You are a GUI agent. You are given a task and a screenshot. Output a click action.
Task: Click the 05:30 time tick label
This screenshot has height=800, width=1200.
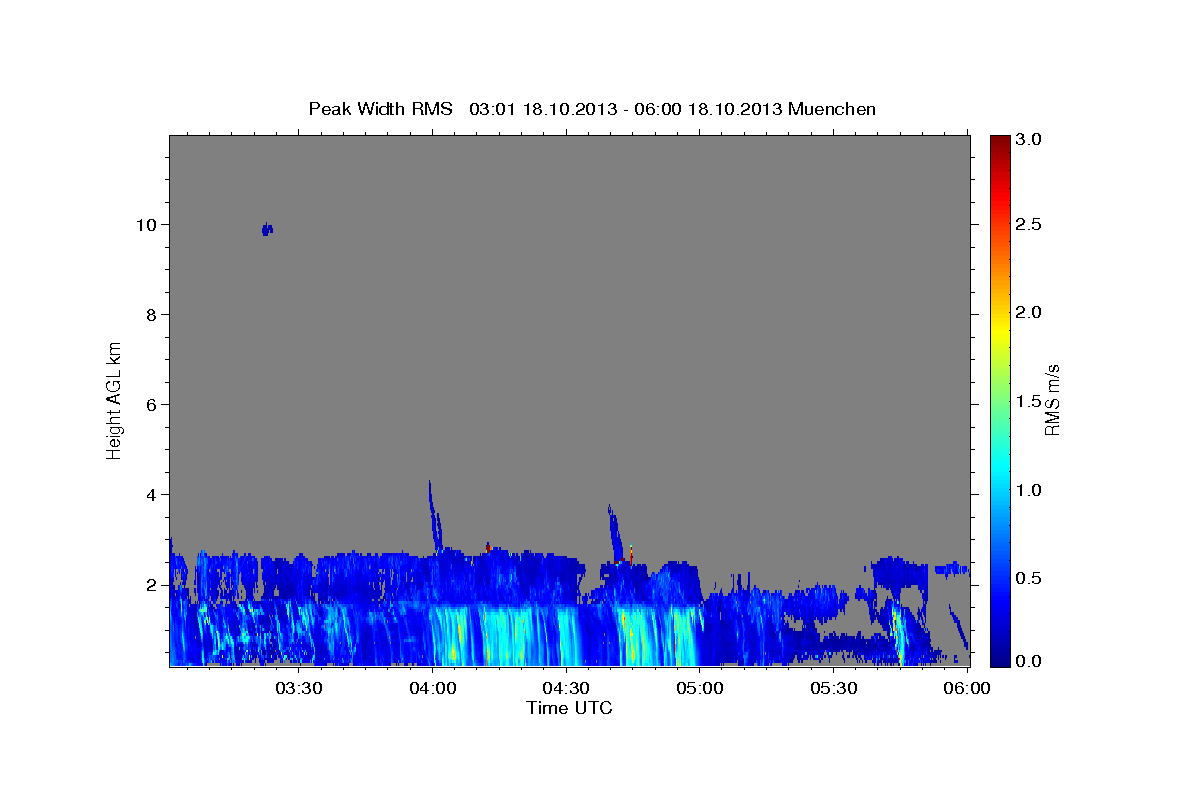(x=834, y=688)
